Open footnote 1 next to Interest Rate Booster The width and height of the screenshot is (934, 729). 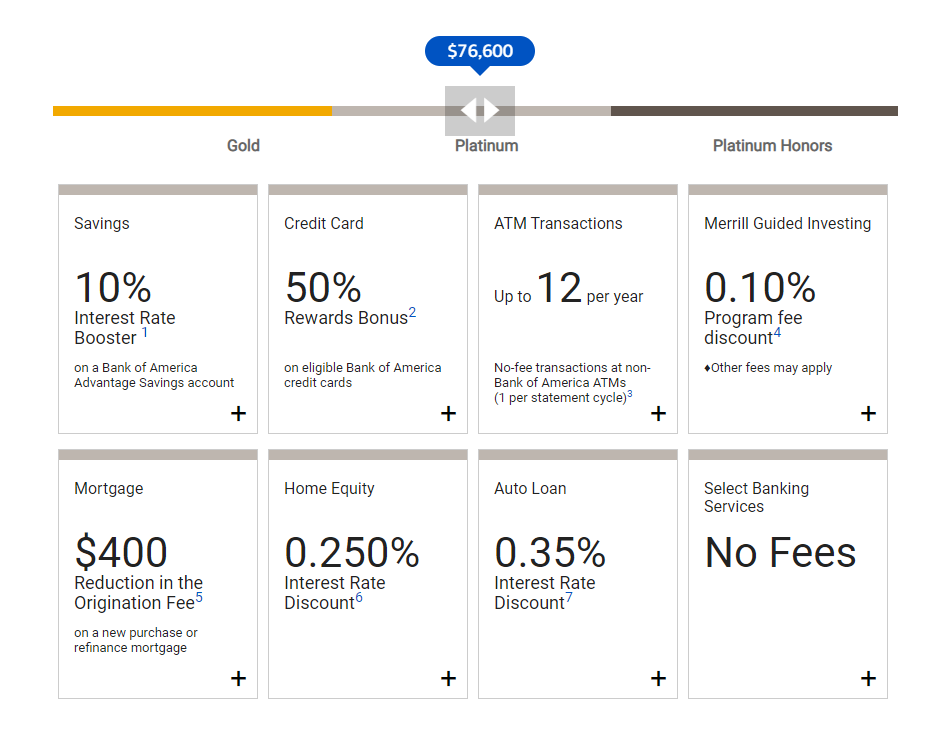click(x=144, y=332)
